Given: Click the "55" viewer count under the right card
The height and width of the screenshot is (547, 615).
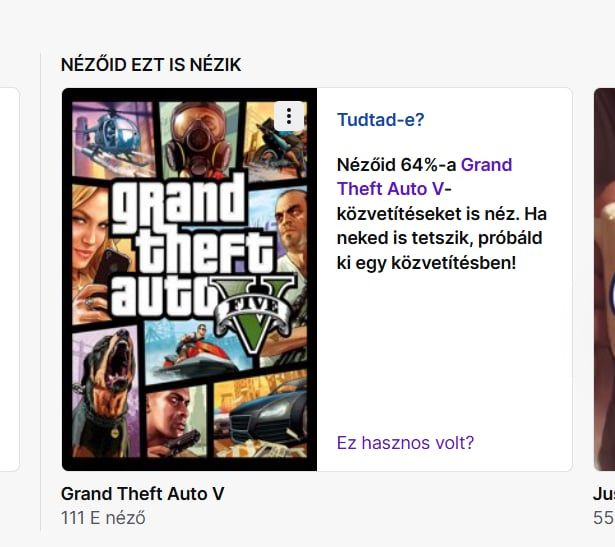Looking at the screenshot, I should pos(604,518).
